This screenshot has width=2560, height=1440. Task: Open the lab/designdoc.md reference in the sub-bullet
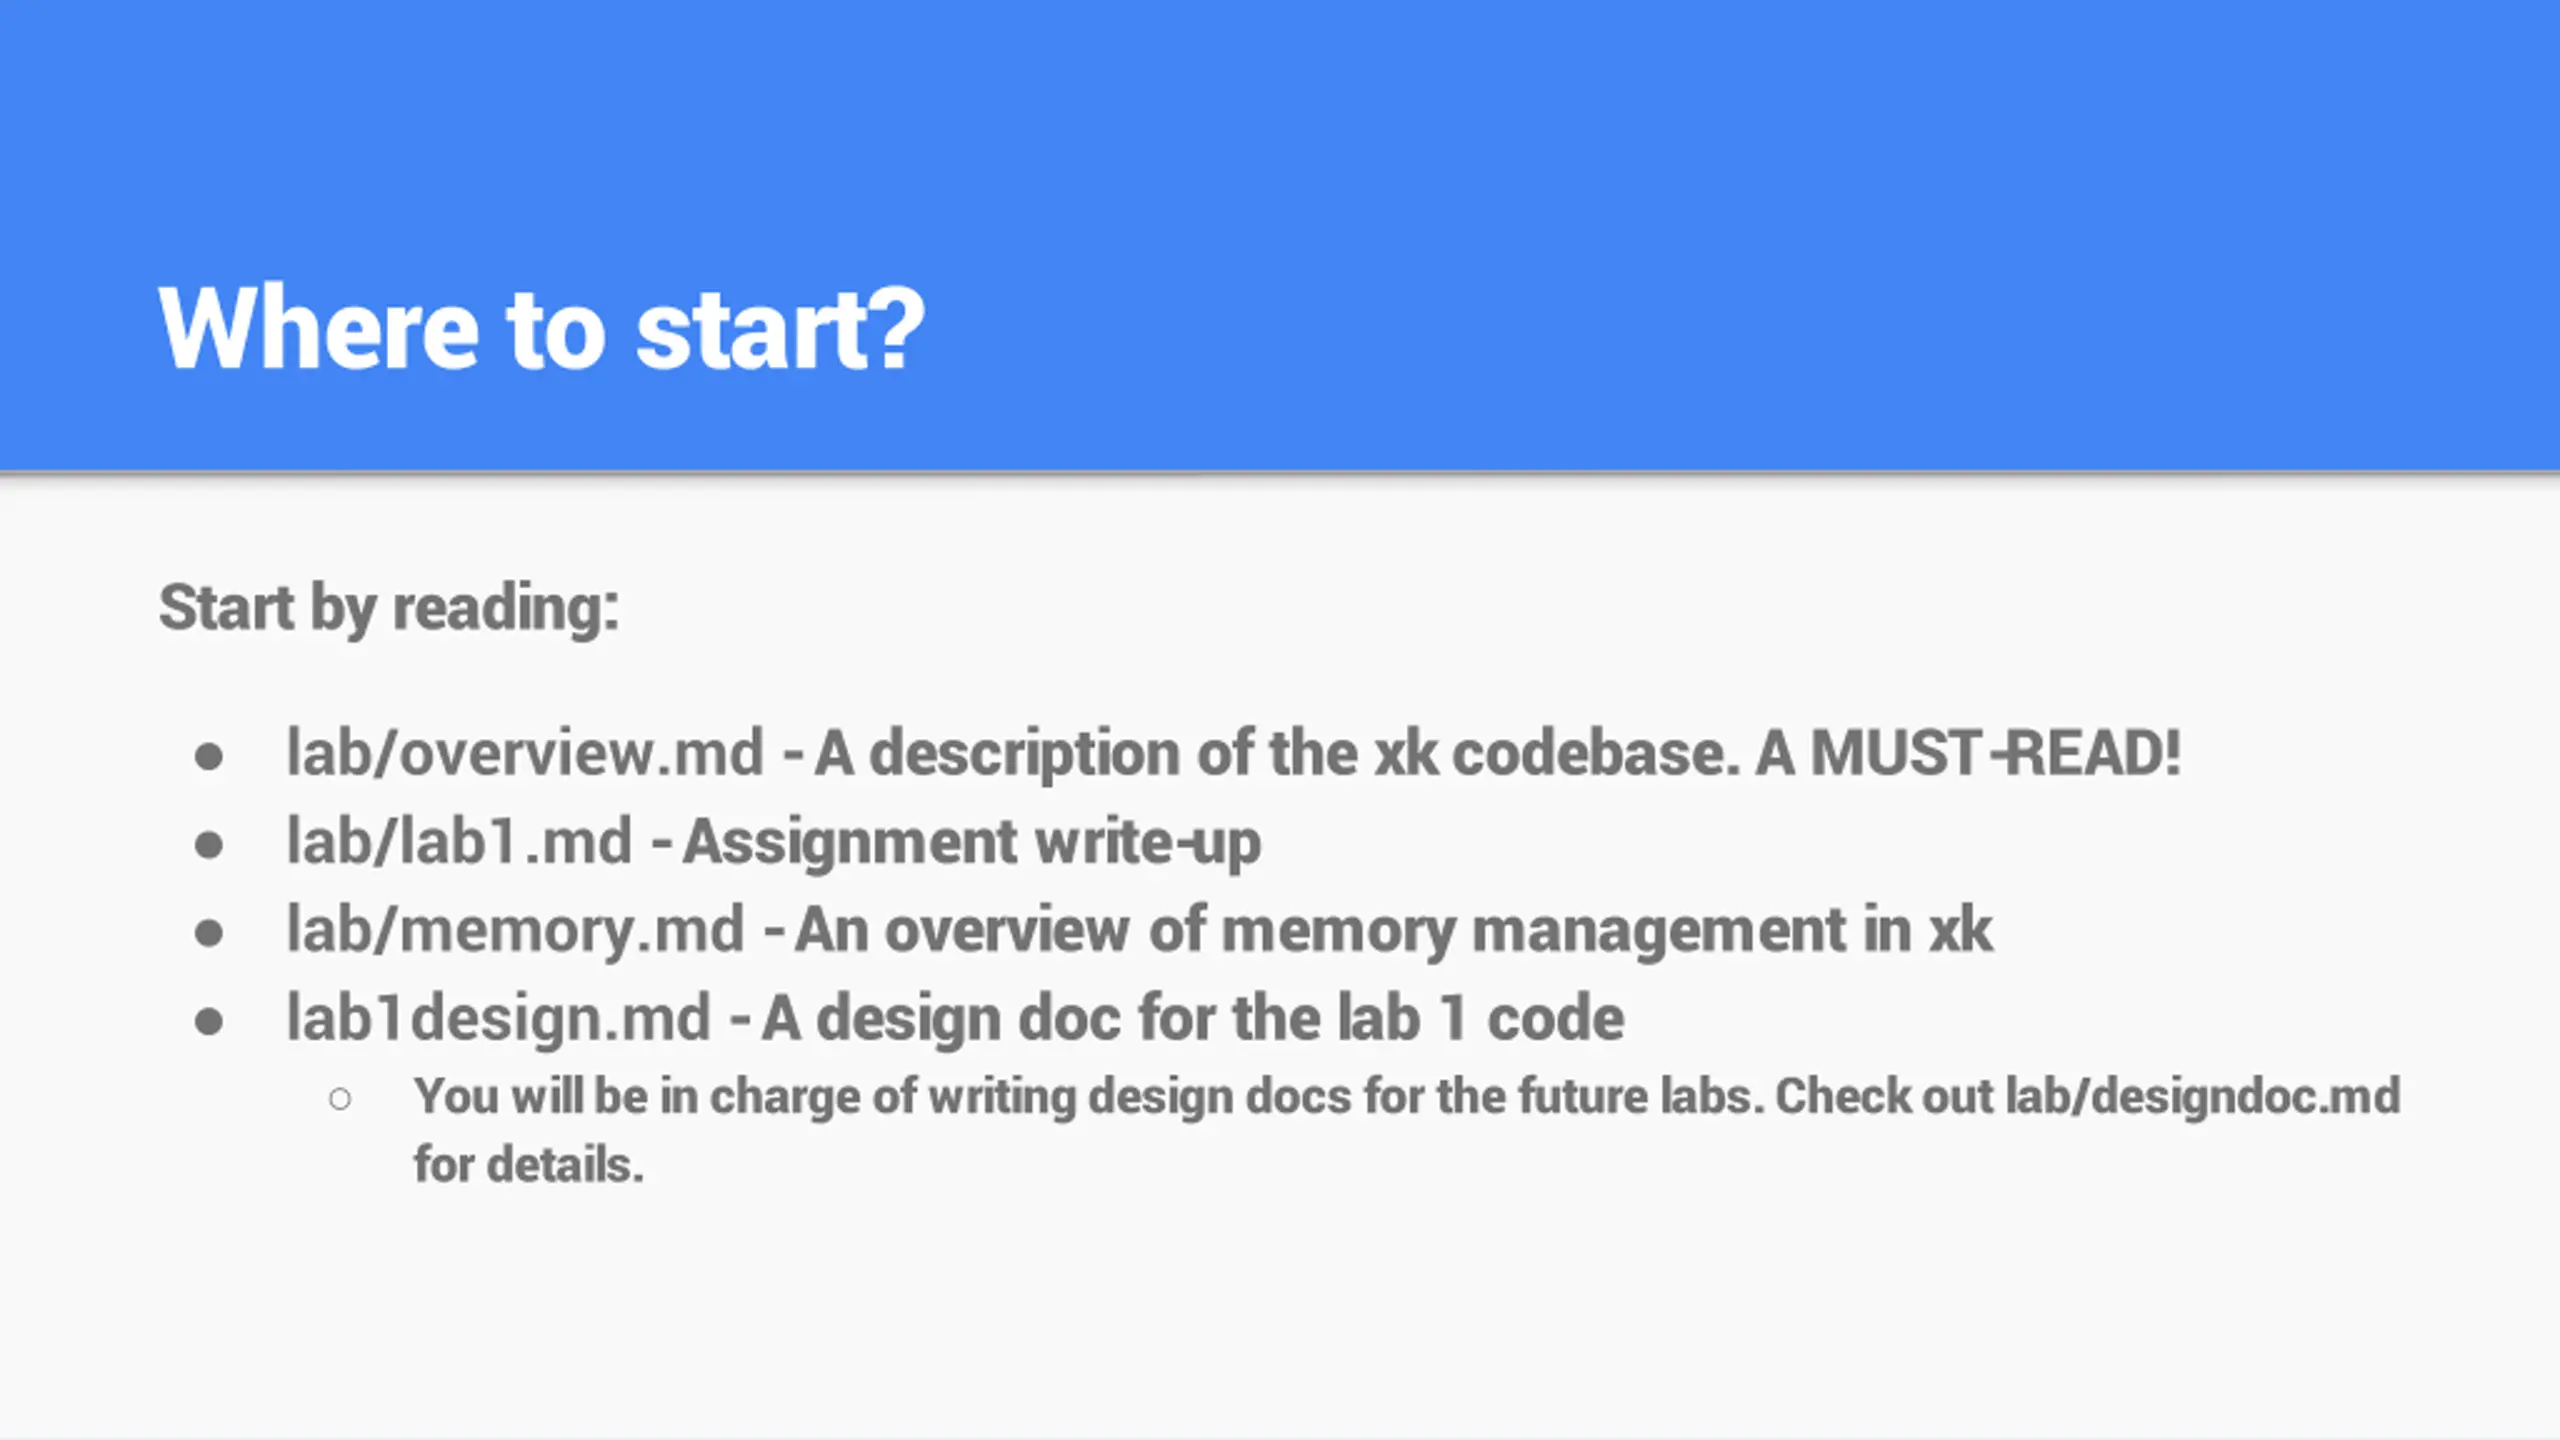pyautogui.click(x=2203, y=1096)
